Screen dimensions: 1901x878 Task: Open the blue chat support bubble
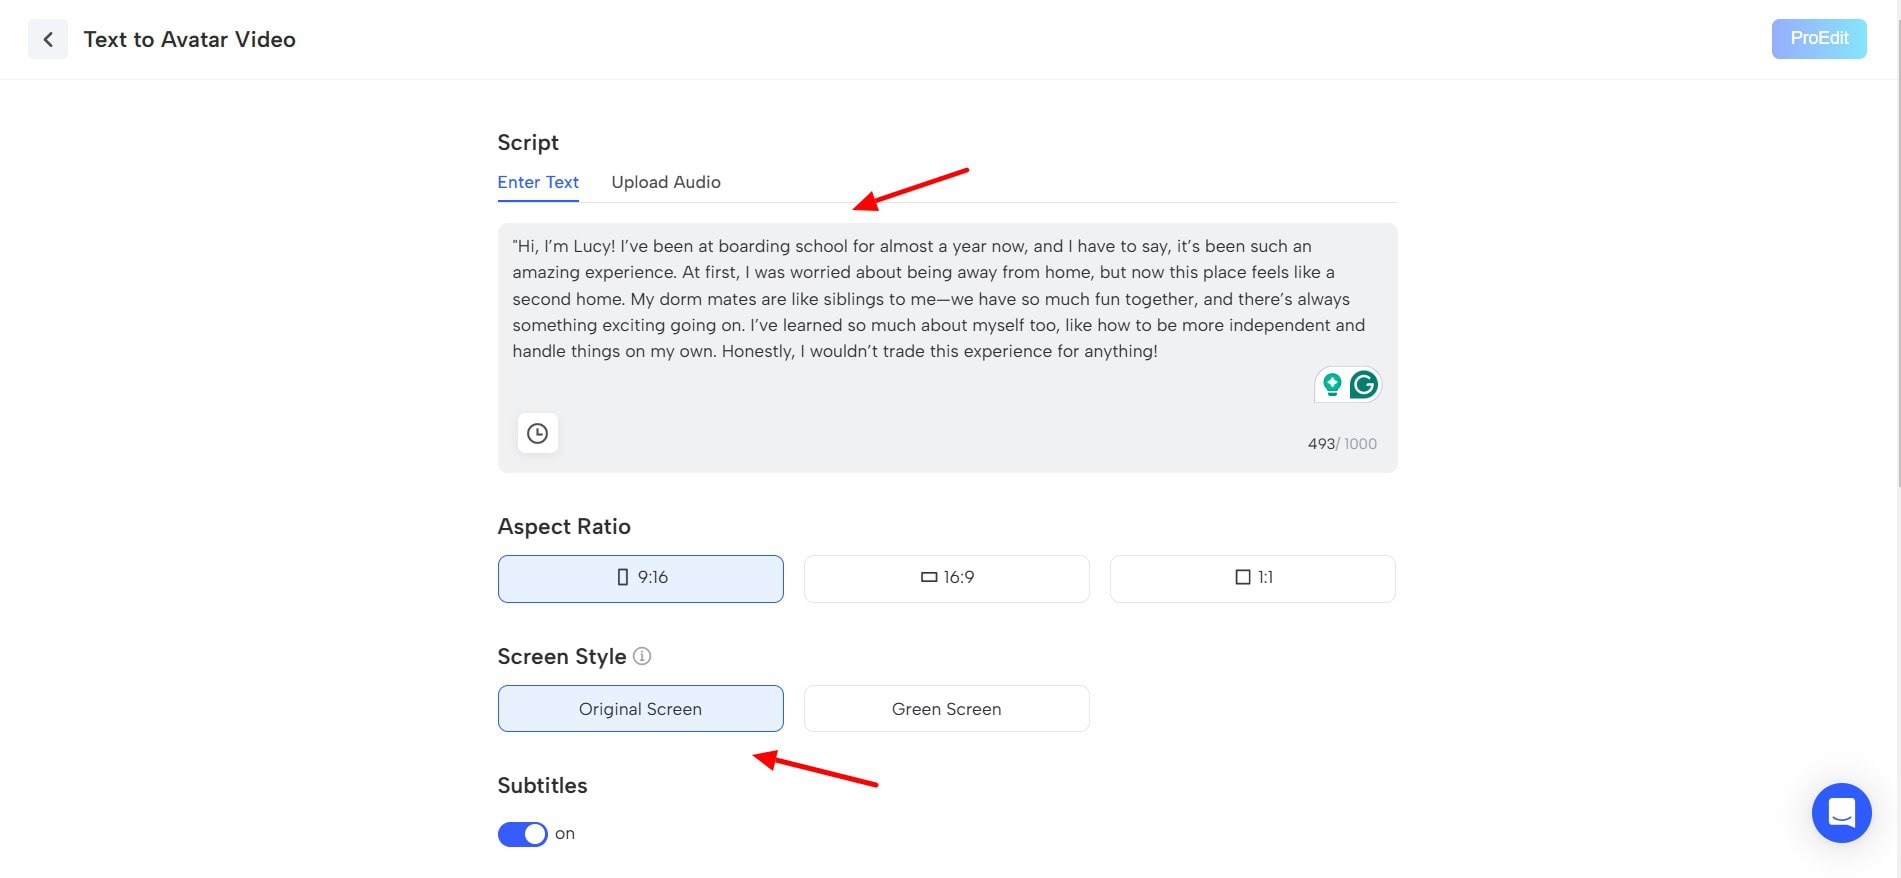(1841, 812)
